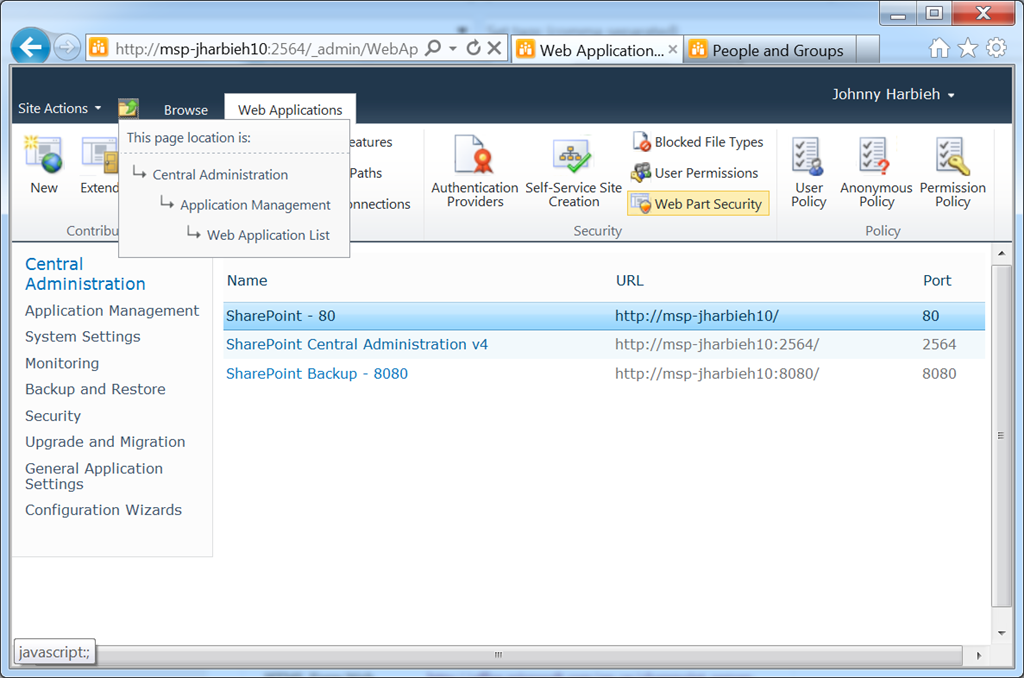Select Application Management in breadcrumb popup

click(x=255, y=205)
